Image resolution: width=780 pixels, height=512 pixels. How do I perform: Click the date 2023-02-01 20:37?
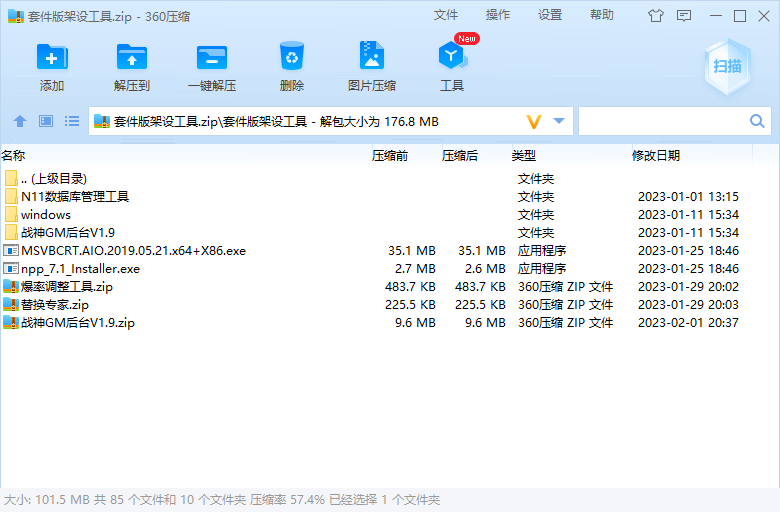(x=688, y=322)
